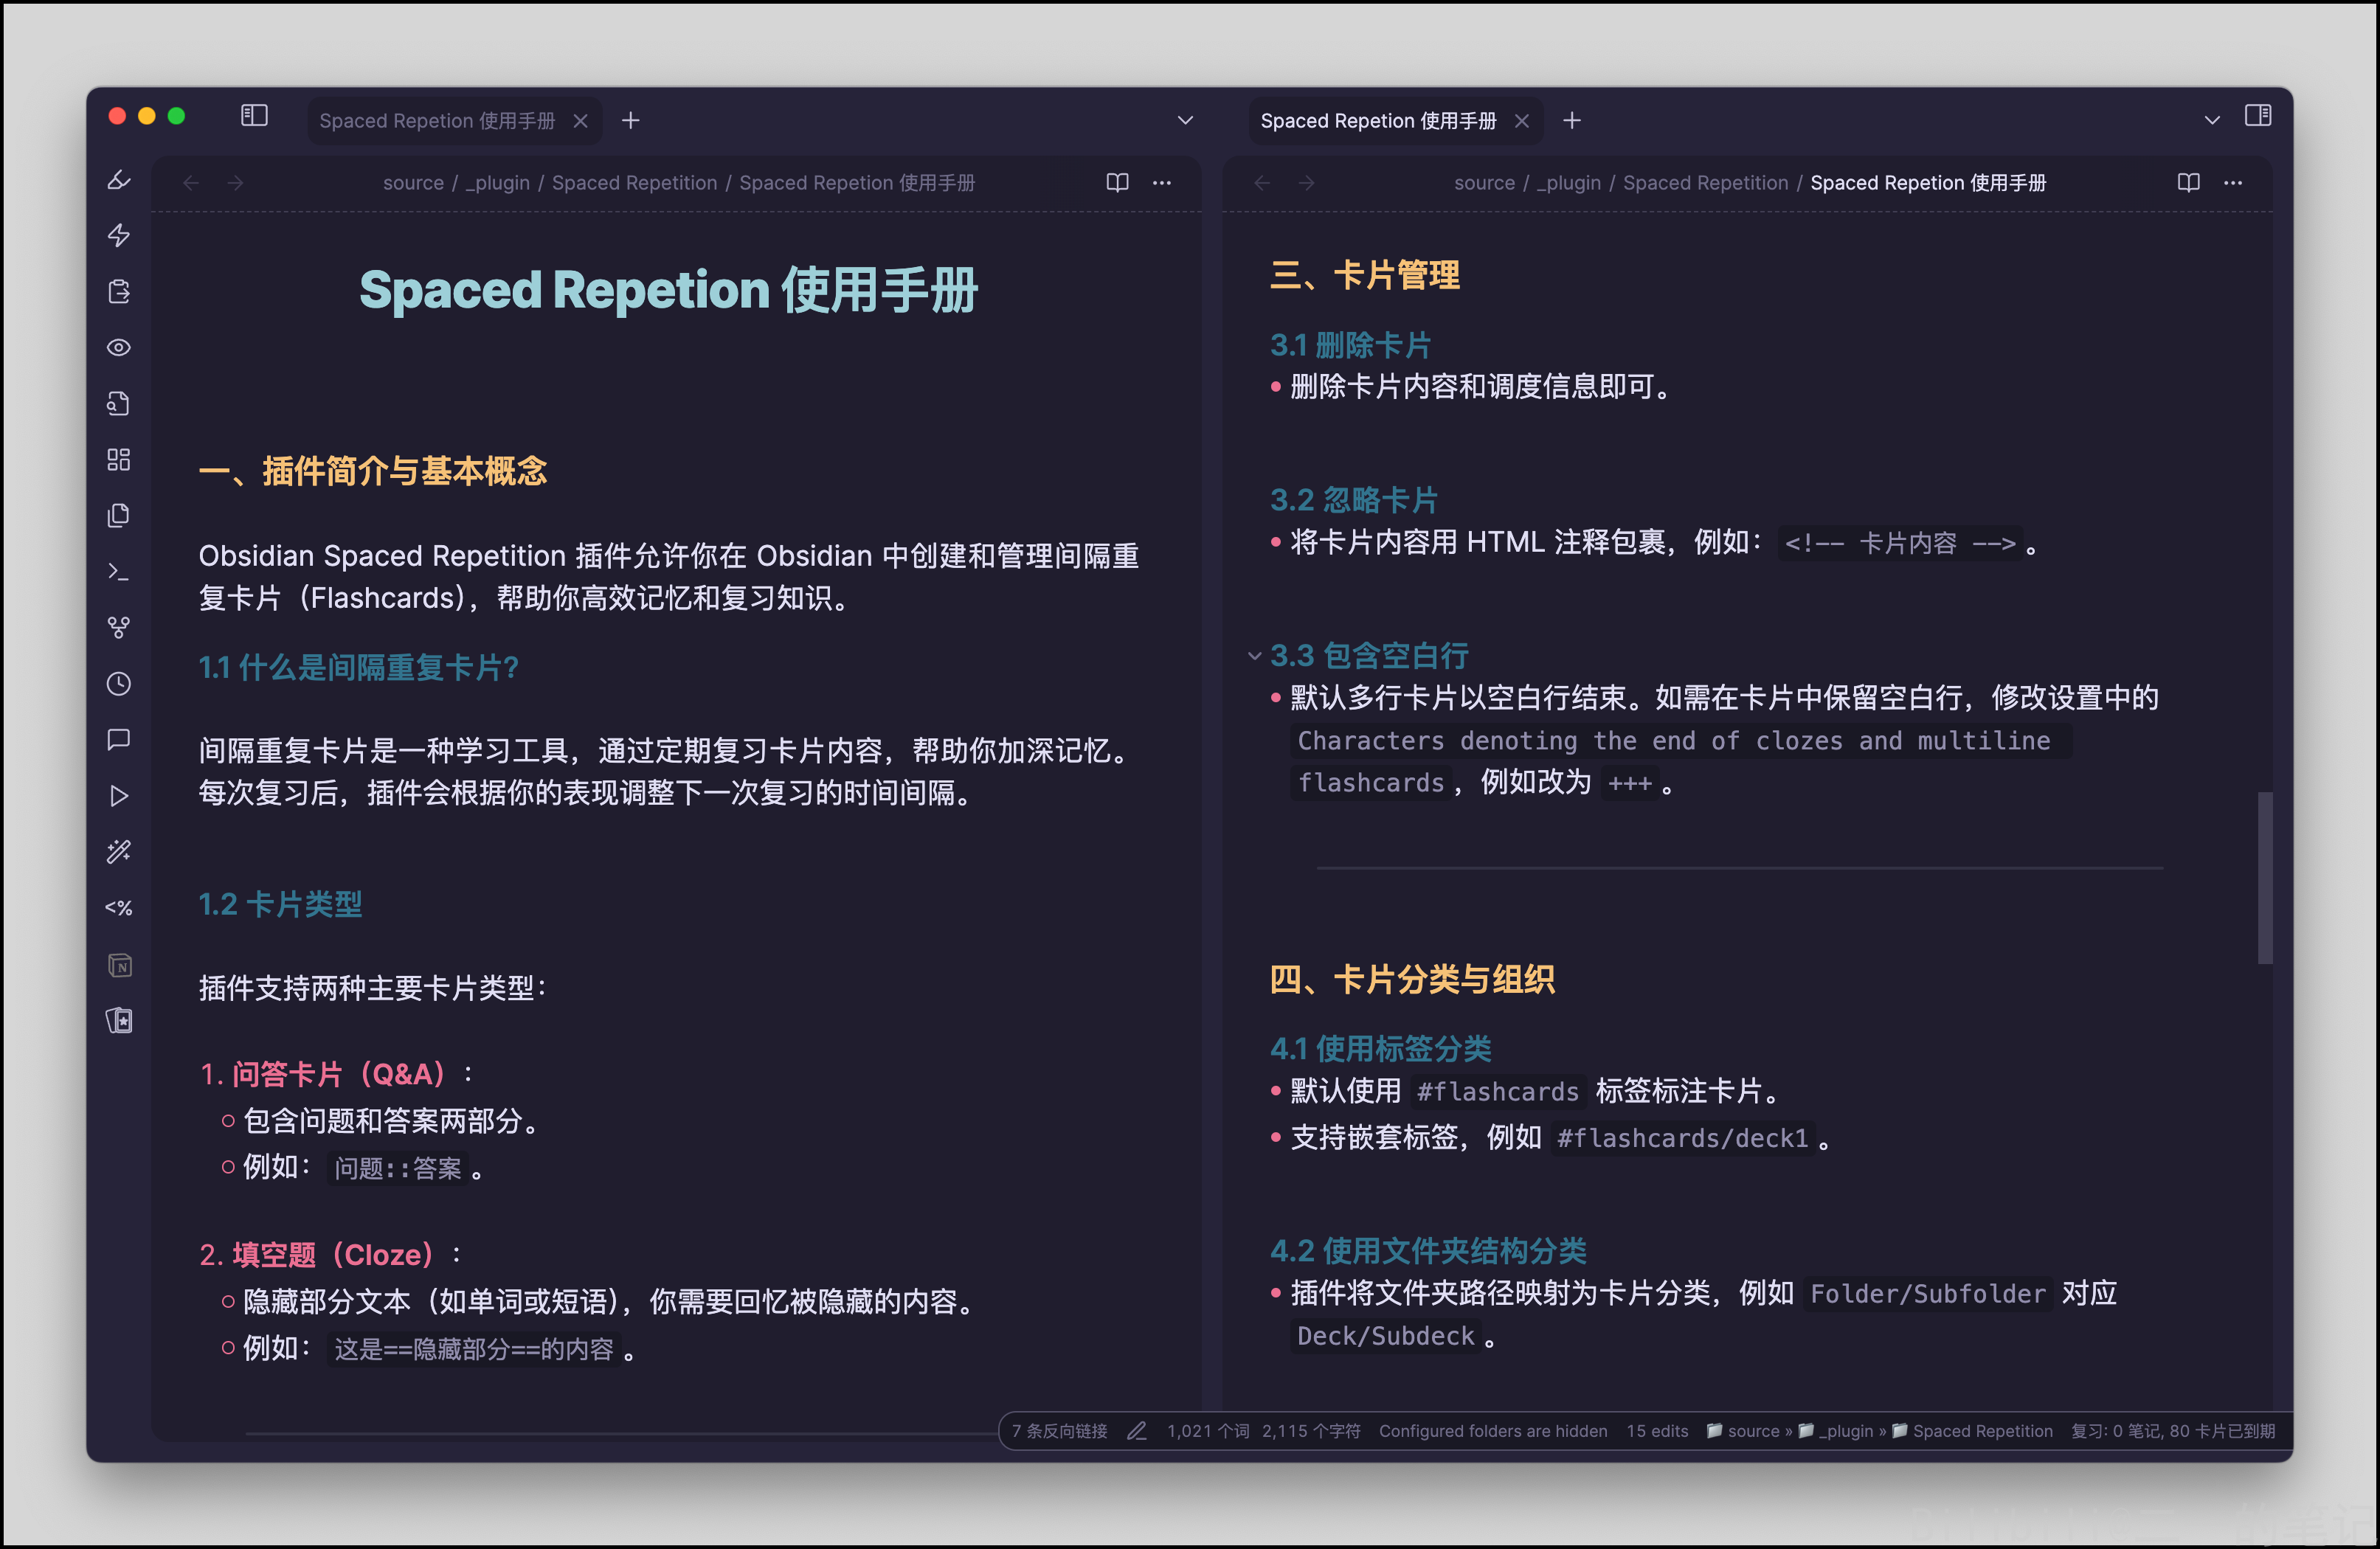Click the speech bubble ribbon icon
The width and height of the screenshot is (2380, 1549).
[x=119, y=740]
